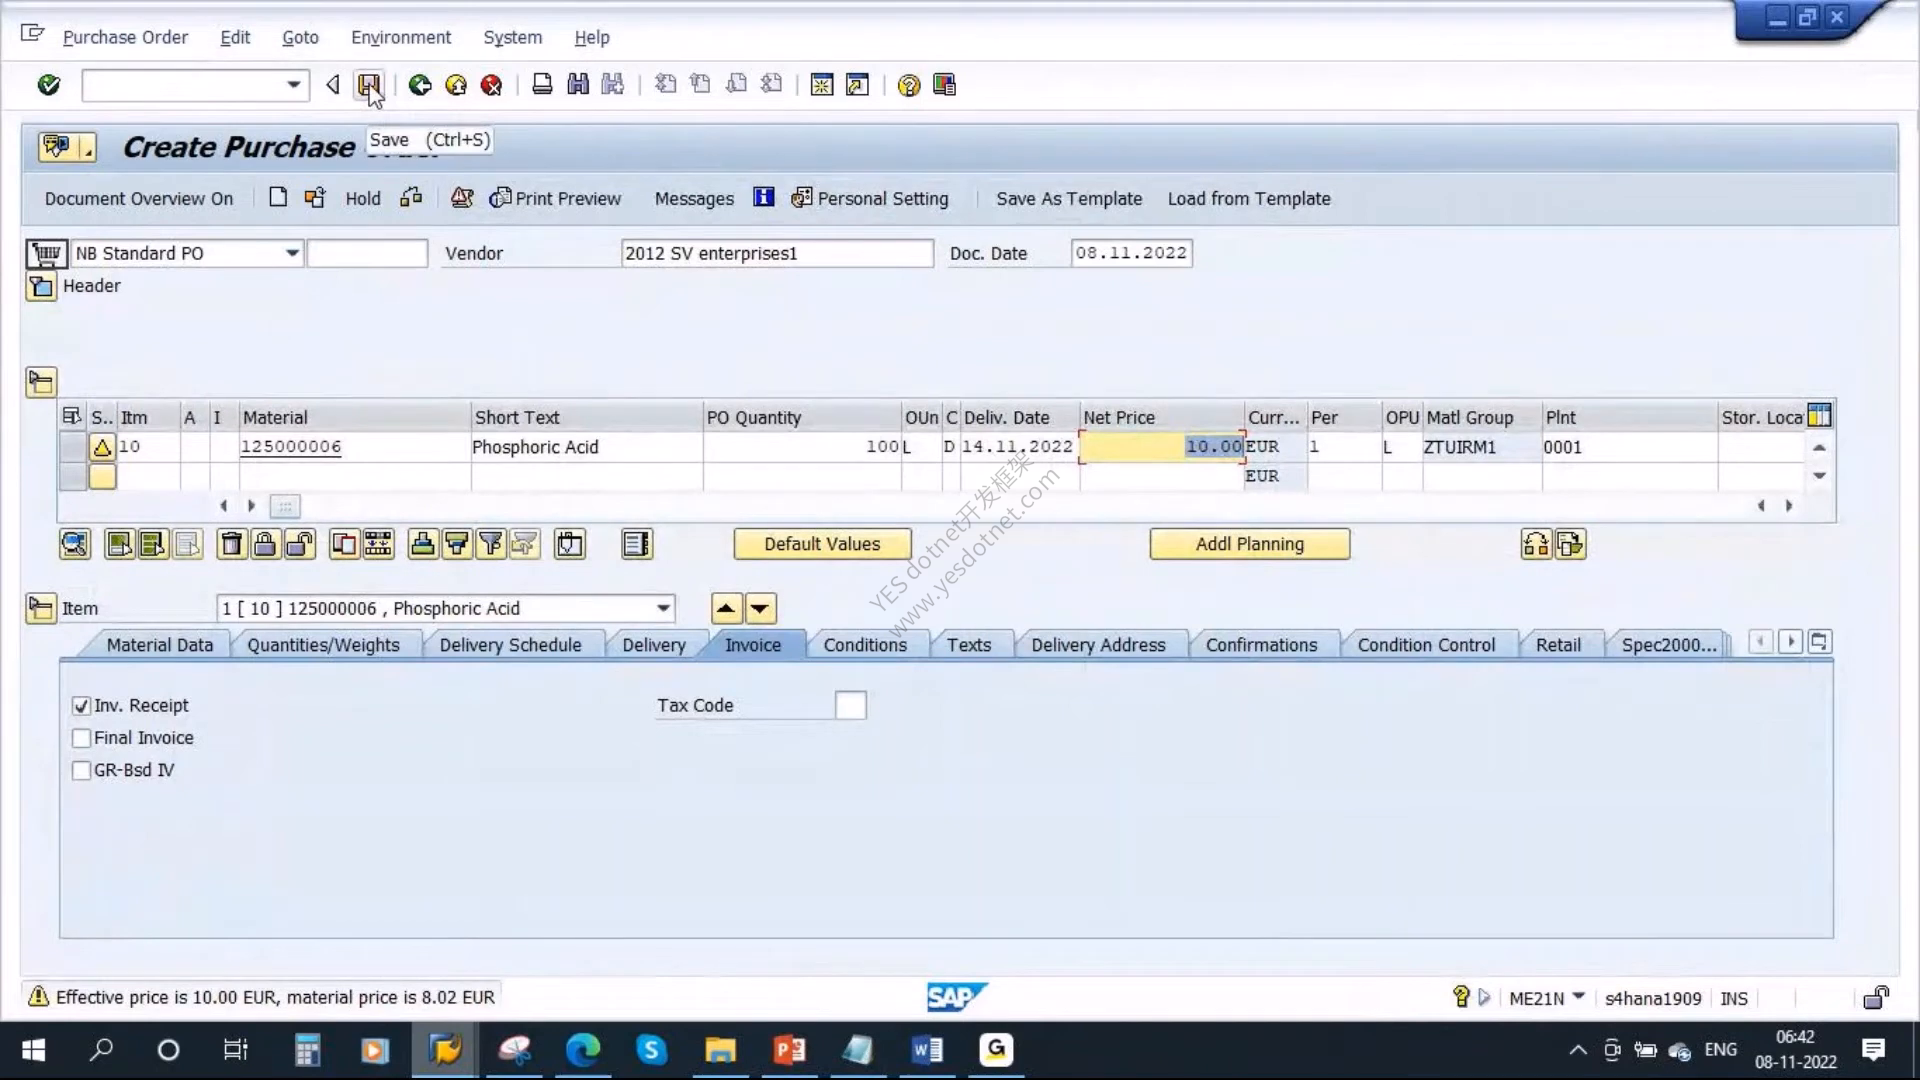The height and width of the screenshot is (1080, 1920).
Task: Click the red Cancel icon
Action: coord(491,85)
